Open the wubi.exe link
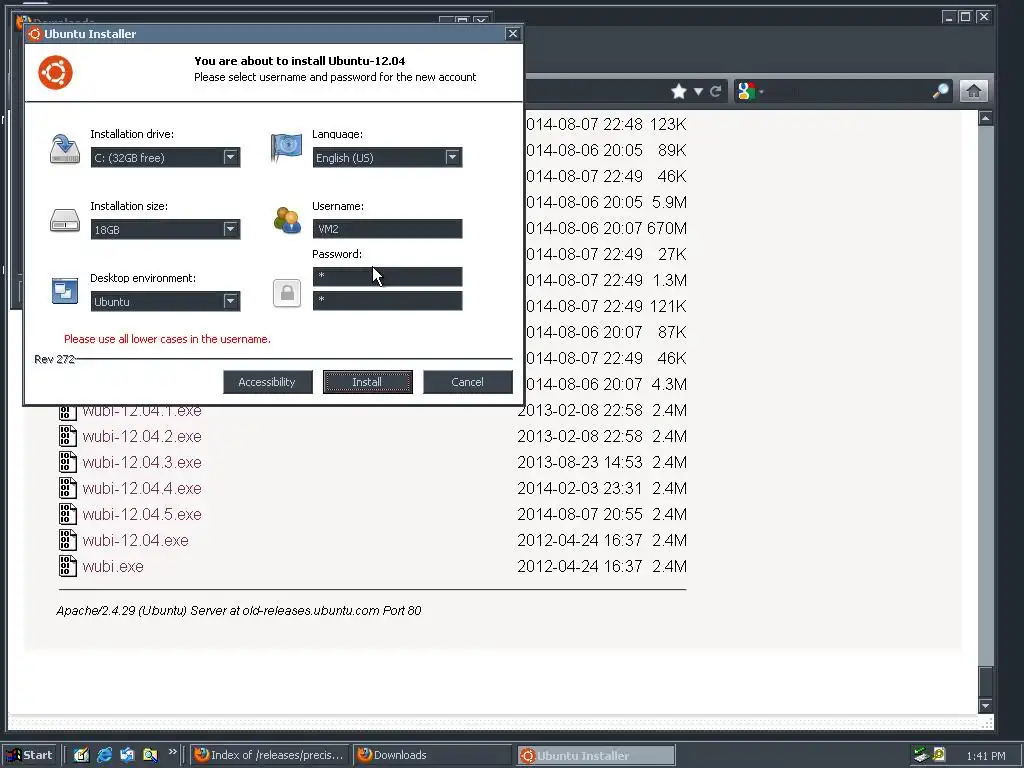 pyautogui.click(x=113, y=567)
